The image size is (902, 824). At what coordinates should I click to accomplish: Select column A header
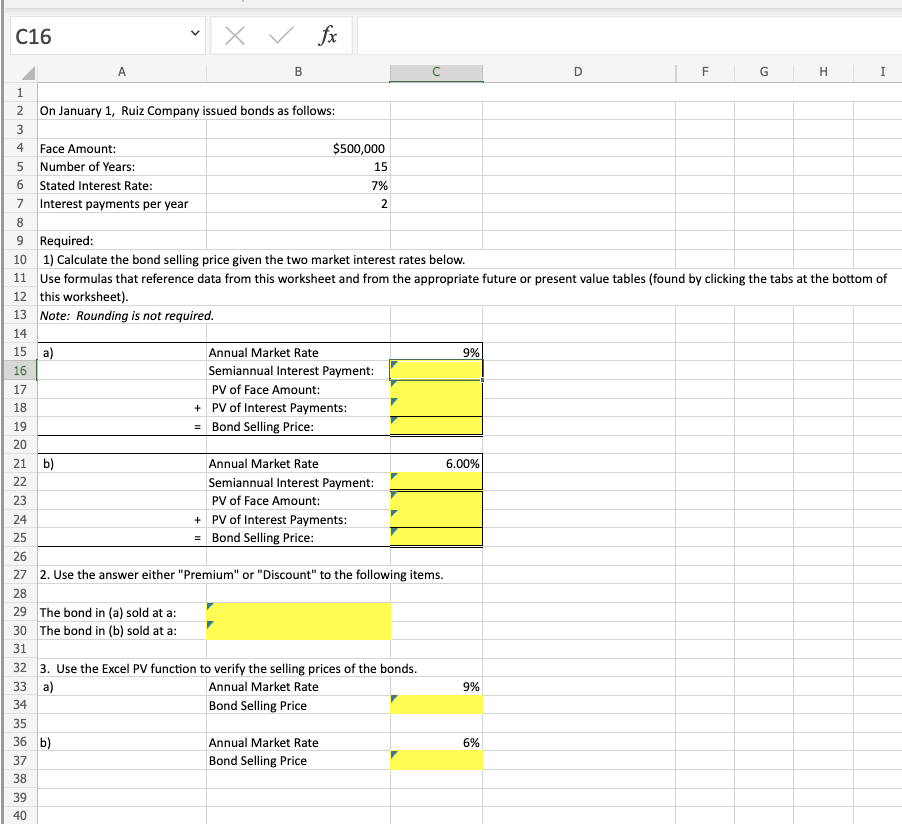(122, 72)
